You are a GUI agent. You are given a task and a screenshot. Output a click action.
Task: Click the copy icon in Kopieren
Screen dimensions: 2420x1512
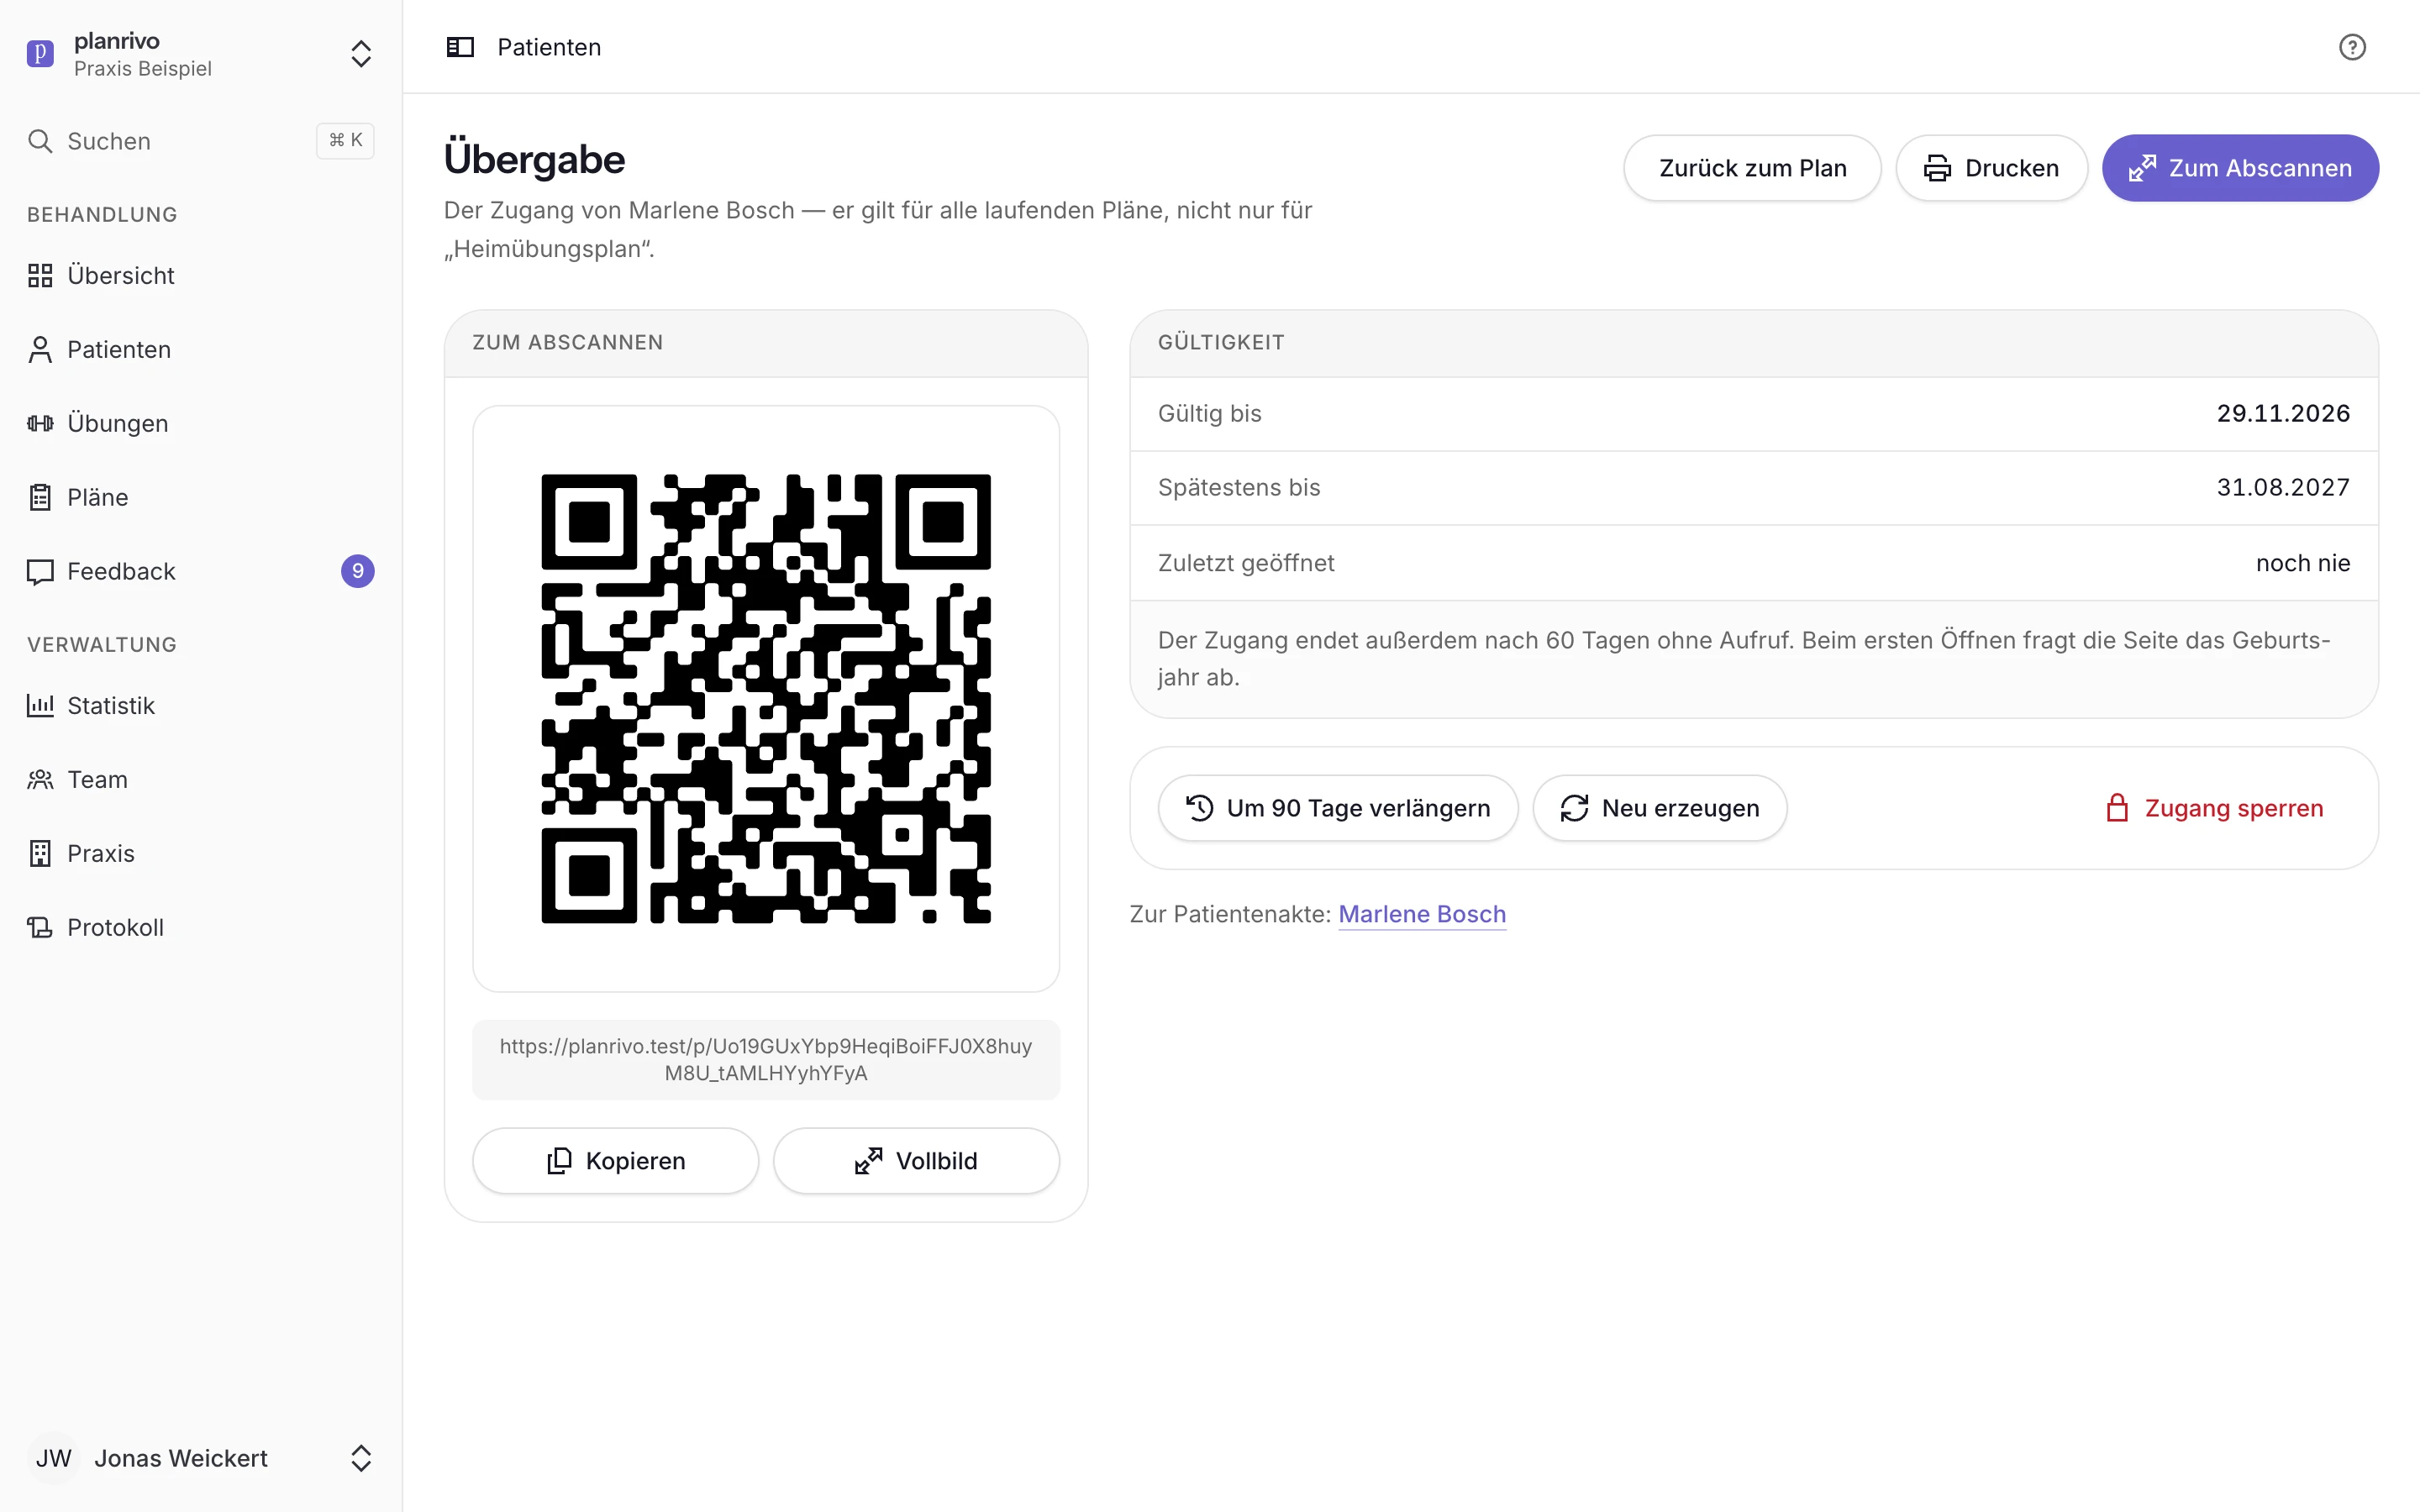point(559,1160)
